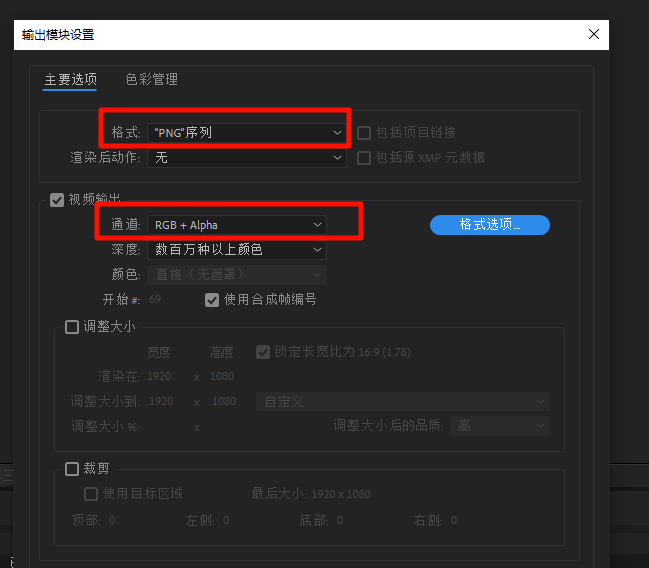Click the 渲染在 width 1920 text
Viewport: 649px width, 568px height.
[x=159, y=376]
